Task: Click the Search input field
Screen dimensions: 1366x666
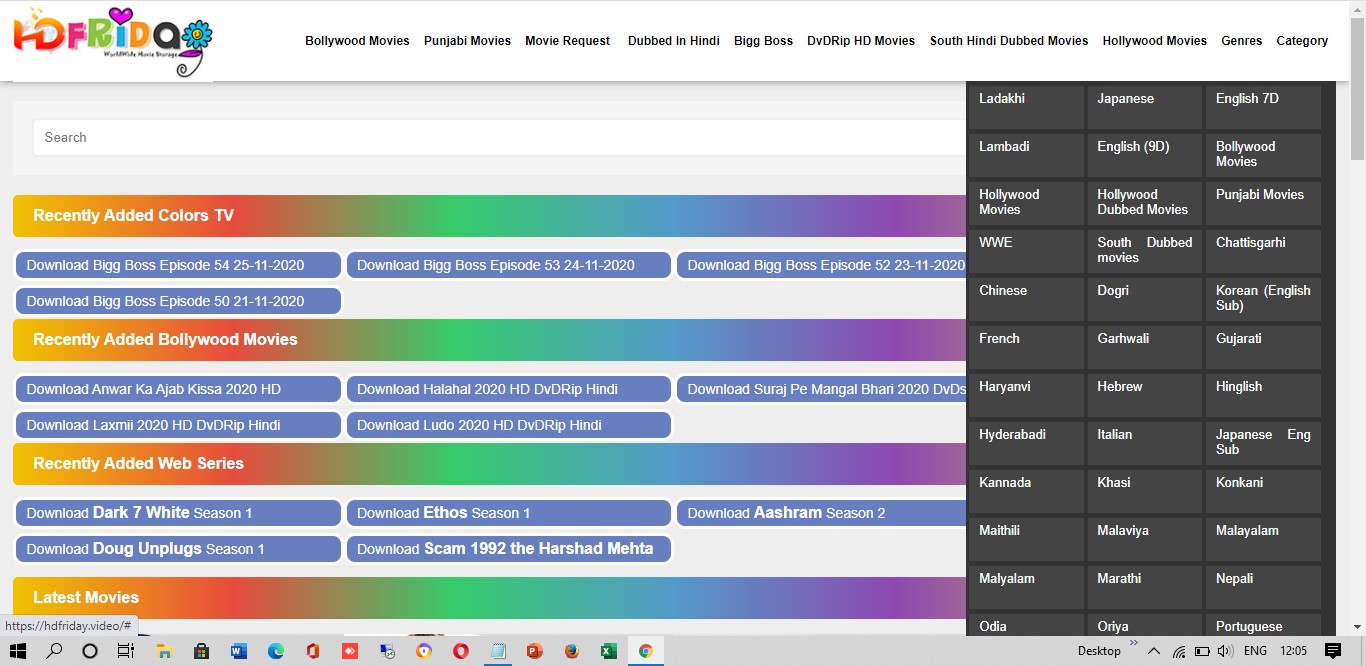Action: click(499, 137)
